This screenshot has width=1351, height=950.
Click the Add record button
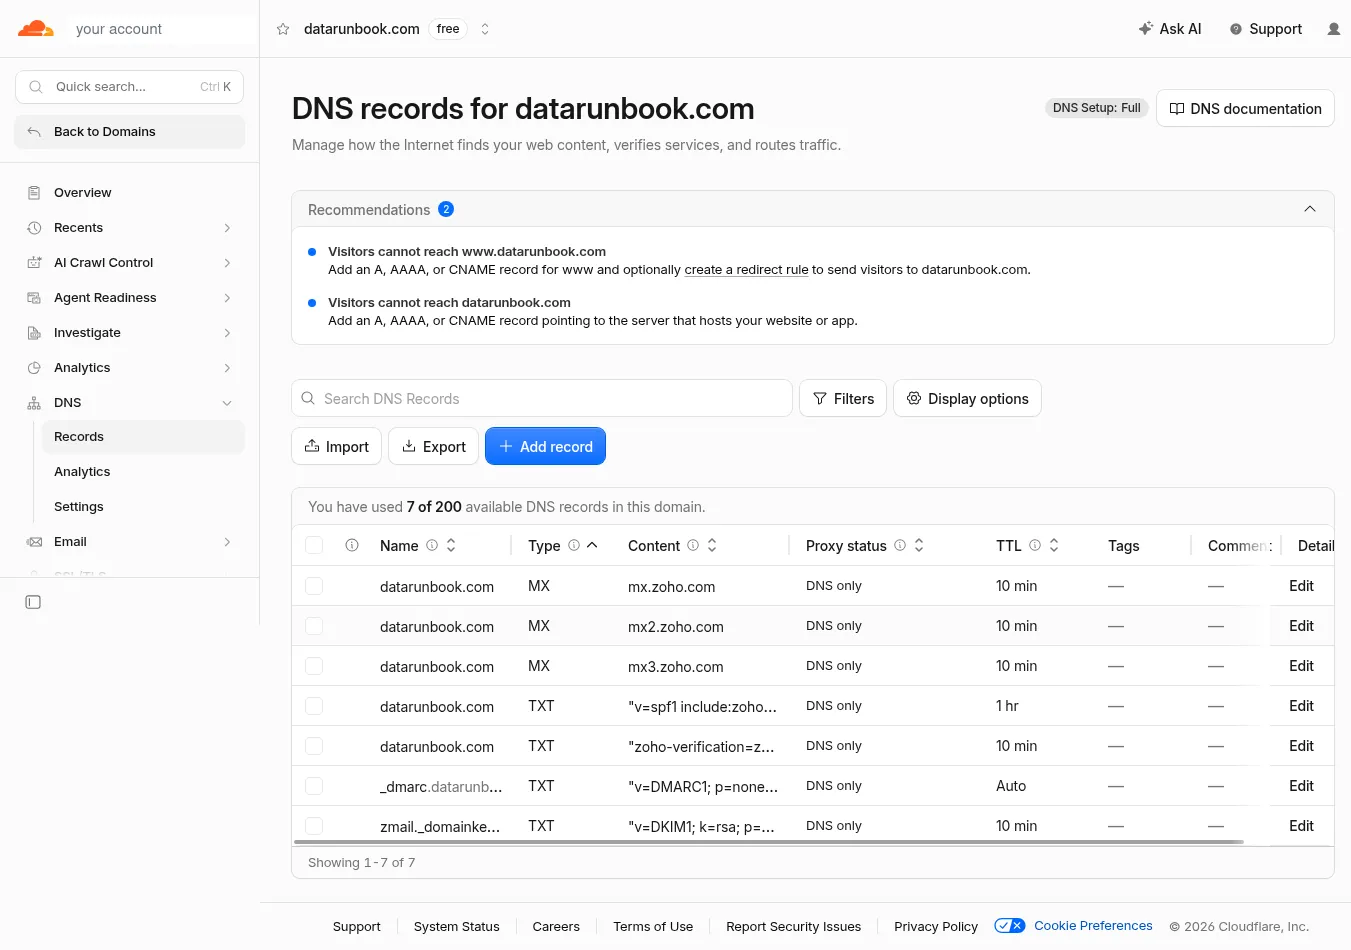click(545, 446)
